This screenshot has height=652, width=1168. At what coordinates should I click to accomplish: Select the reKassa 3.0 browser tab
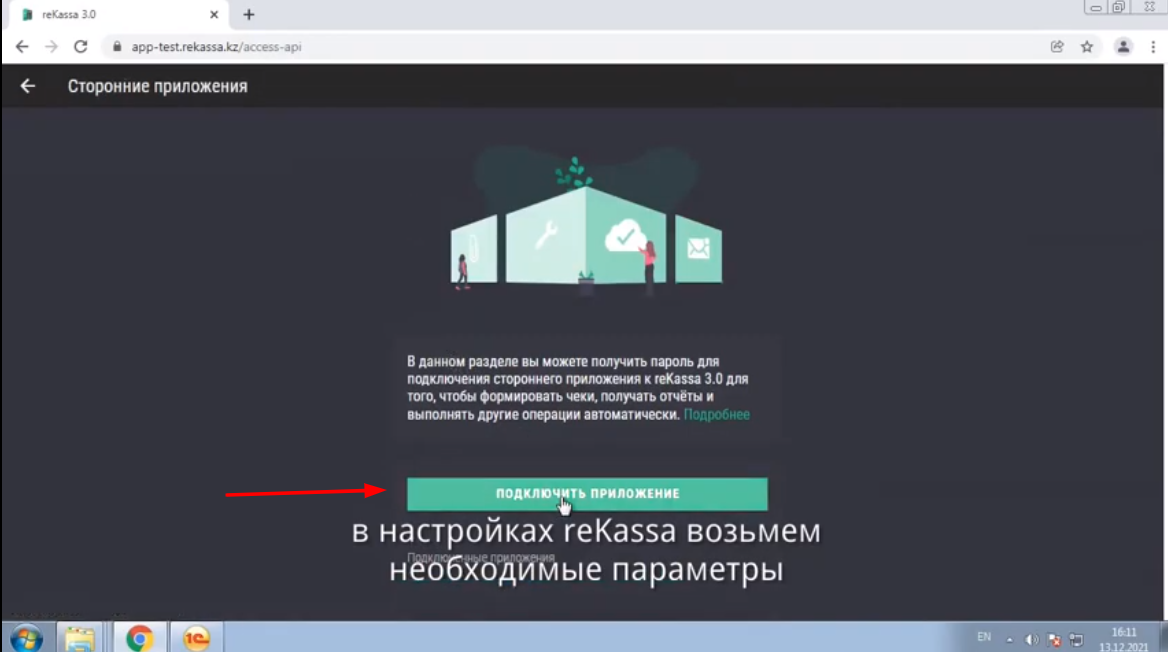(119, 15)
